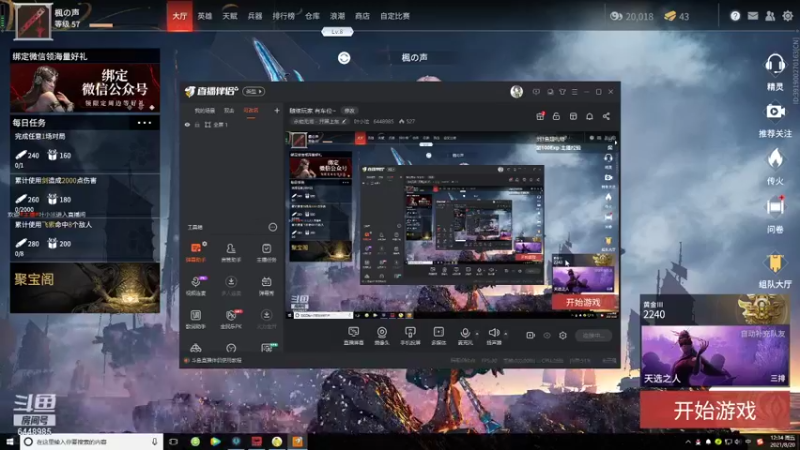Screen dimensions: 800x450
Task: Toggle the eye visibility of 全屏 1 source
Action: (x=187, y=124)
